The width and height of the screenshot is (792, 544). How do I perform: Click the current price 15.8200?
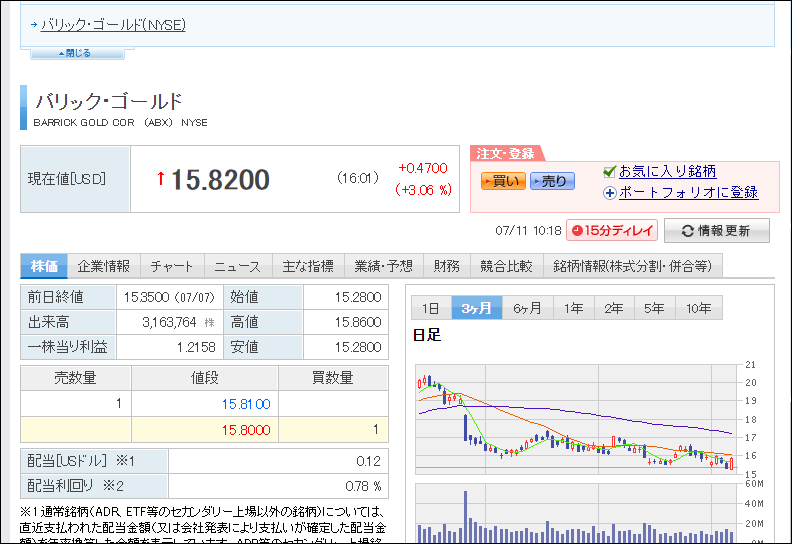(220, 180)
